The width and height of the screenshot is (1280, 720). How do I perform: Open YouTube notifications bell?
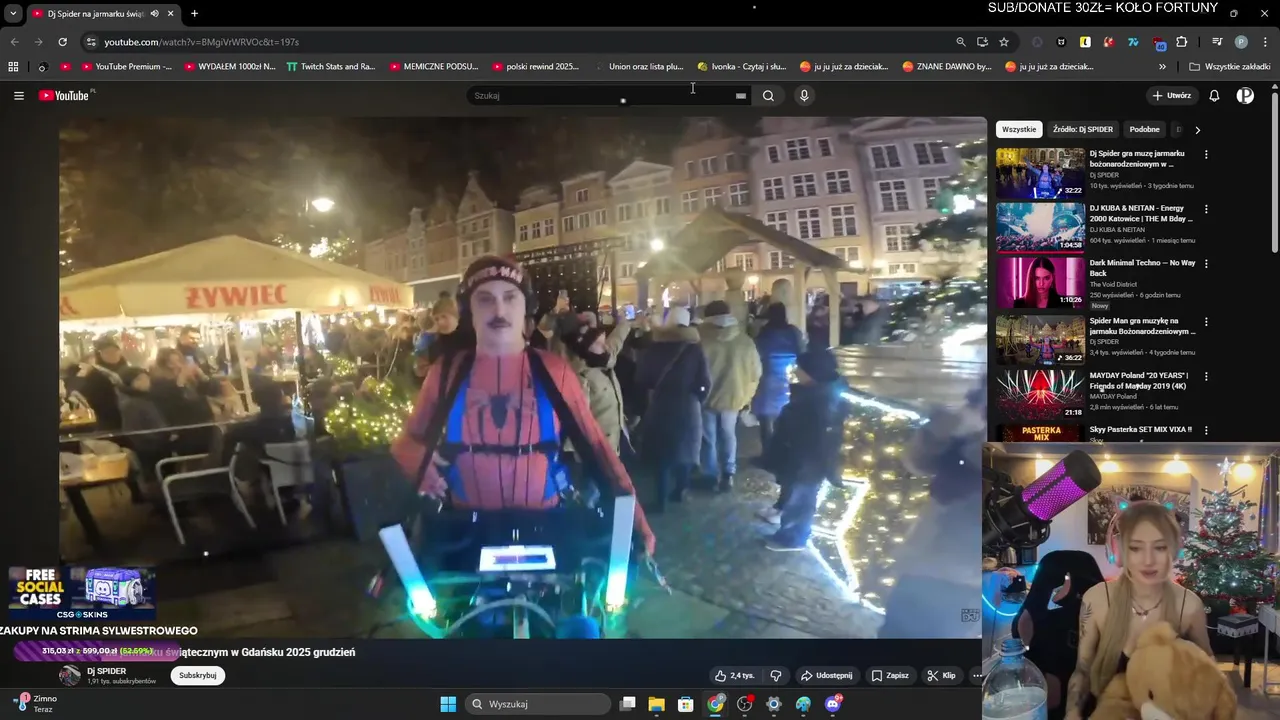pyautogui.click(x=1214, y=96)
